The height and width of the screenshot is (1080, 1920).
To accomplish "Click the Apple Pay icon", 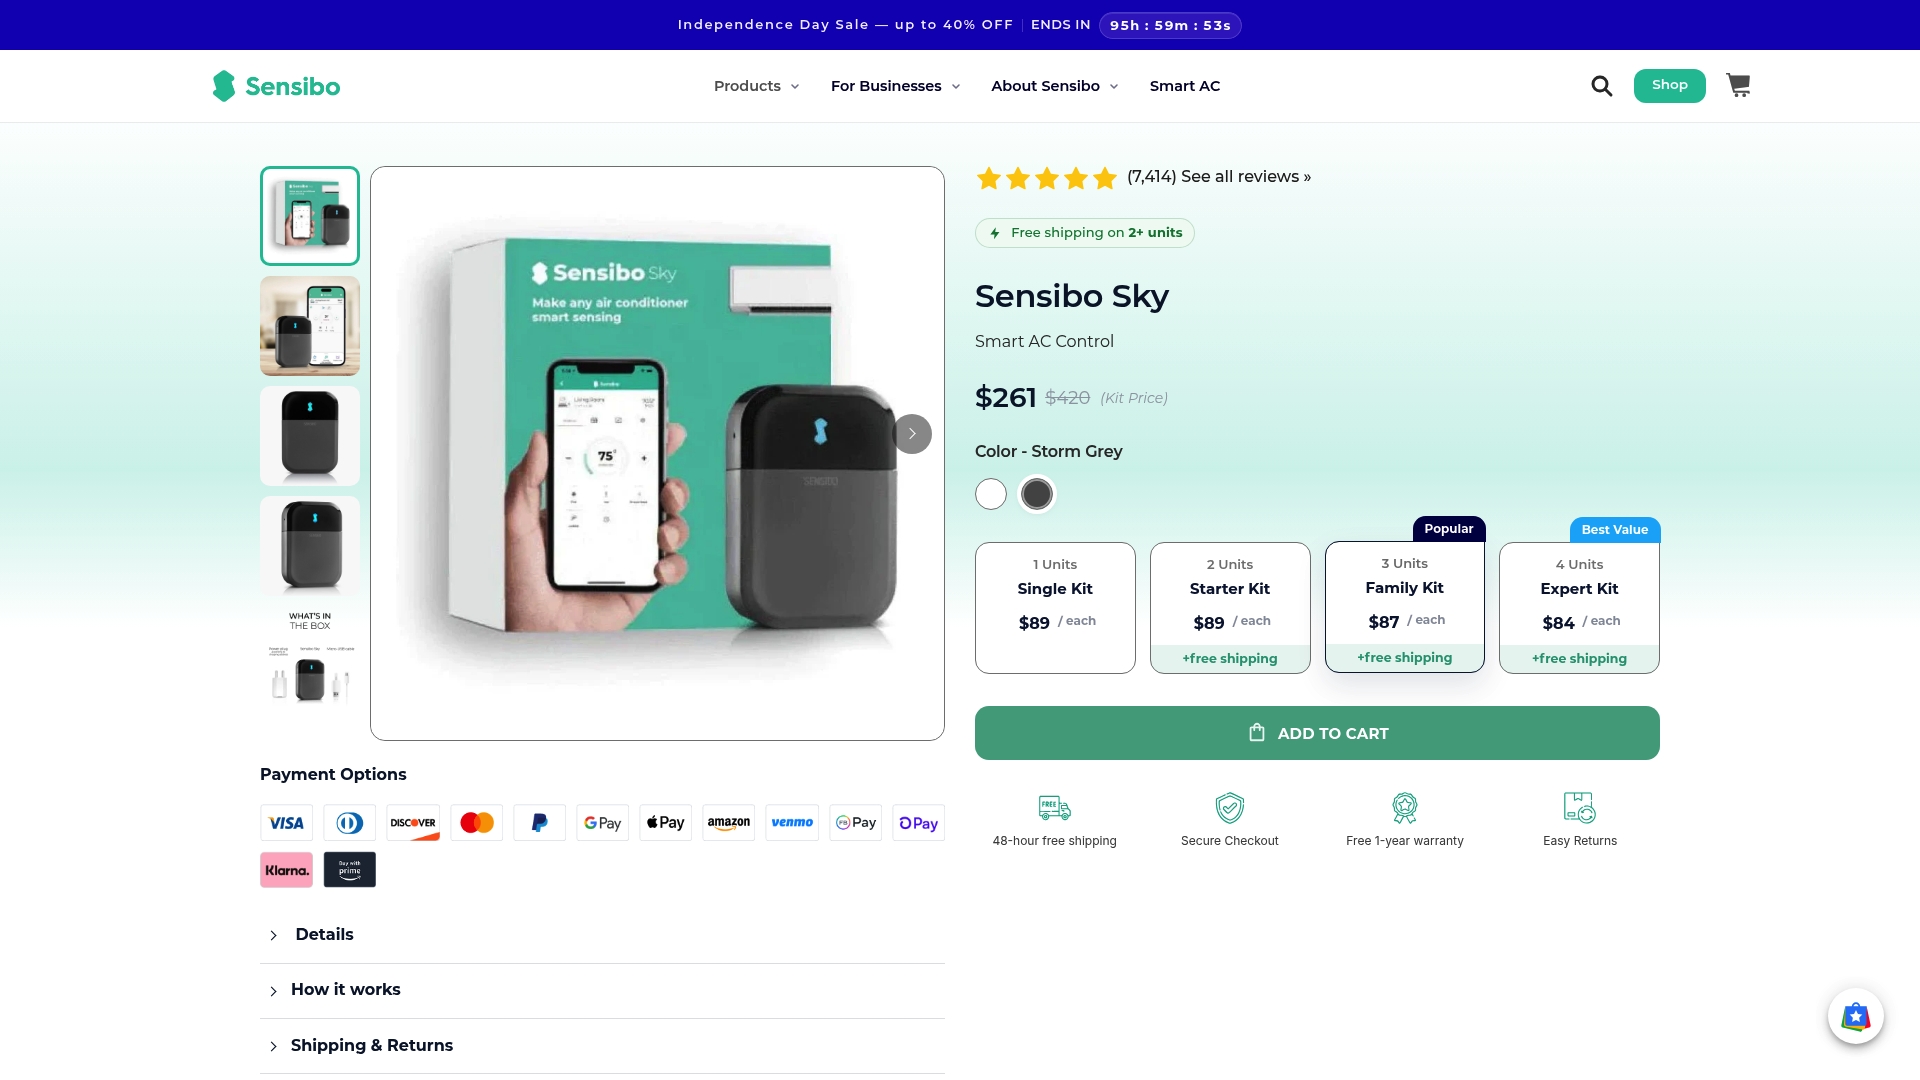I will 666,823.
